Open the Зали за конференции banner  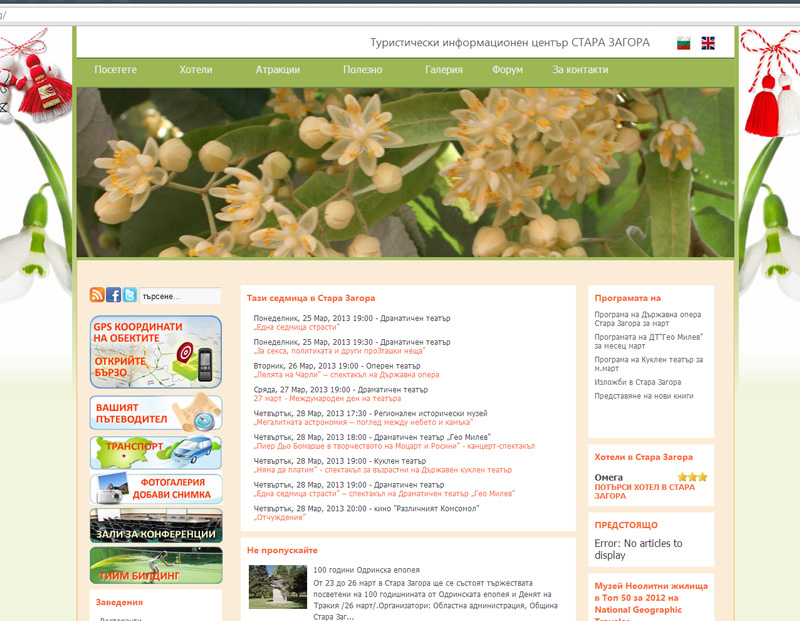(x=155, y=526)
